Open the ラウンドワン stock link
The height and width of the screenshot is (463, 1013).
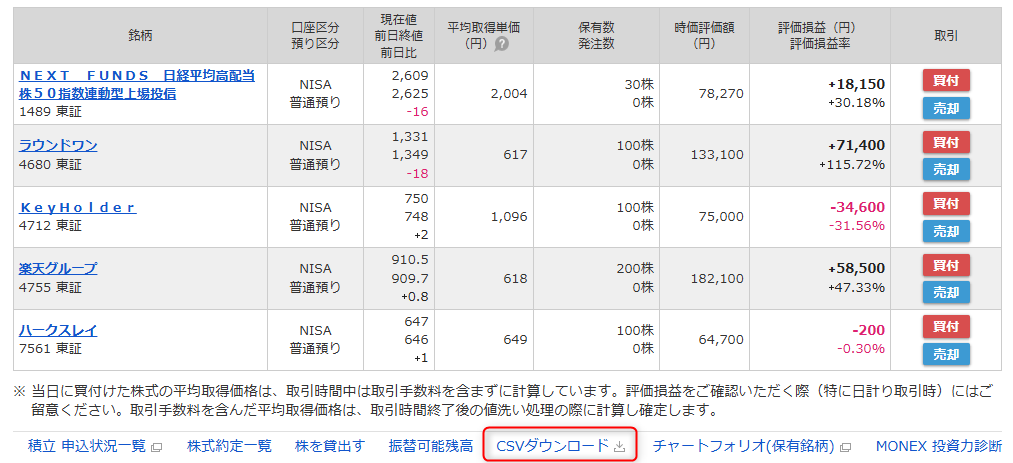tap(58, 145)
